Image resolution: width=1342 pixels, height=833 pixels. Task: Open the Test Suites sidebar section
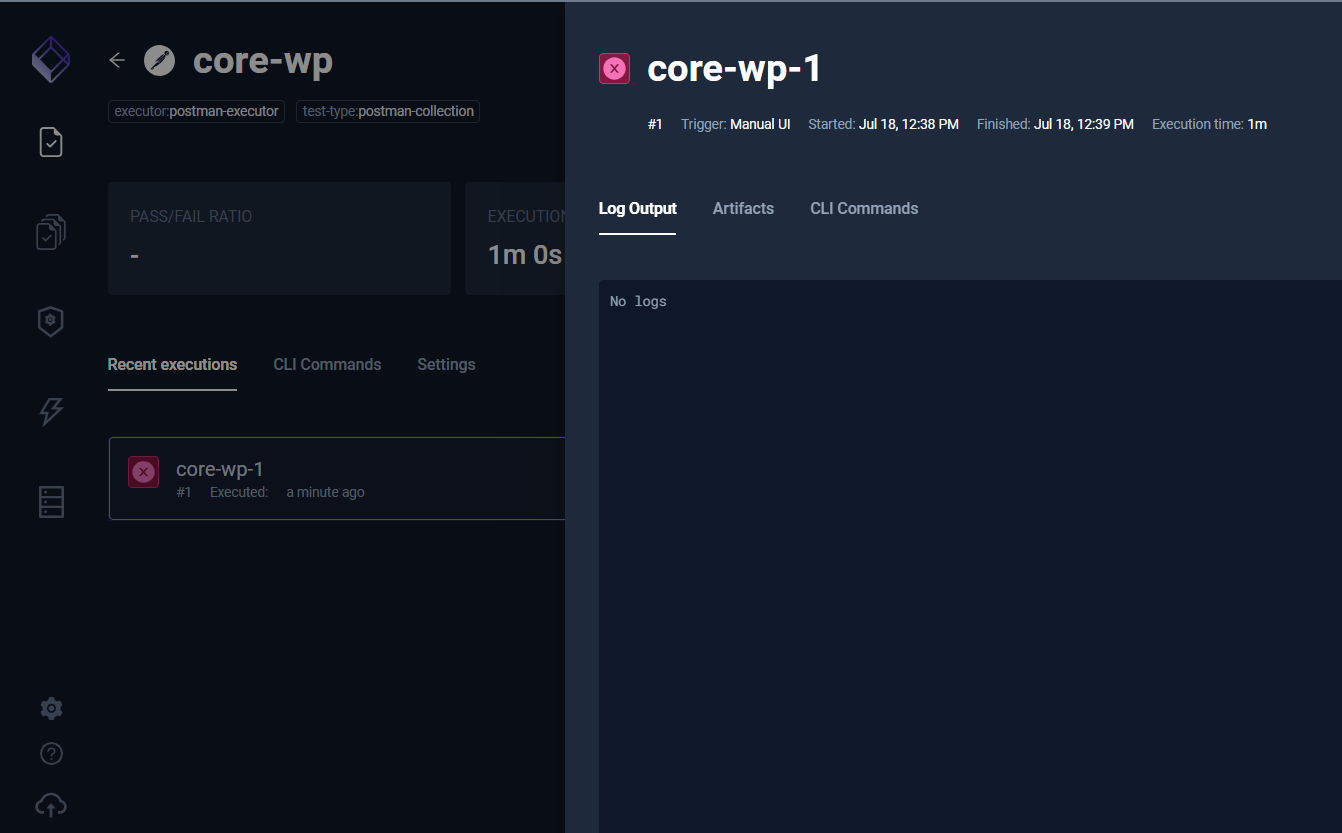click(50, 231)
